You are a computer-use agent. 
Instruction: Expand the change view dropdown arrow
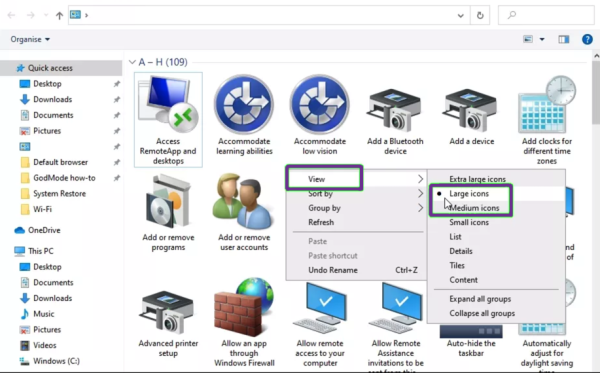coord(542,39)
